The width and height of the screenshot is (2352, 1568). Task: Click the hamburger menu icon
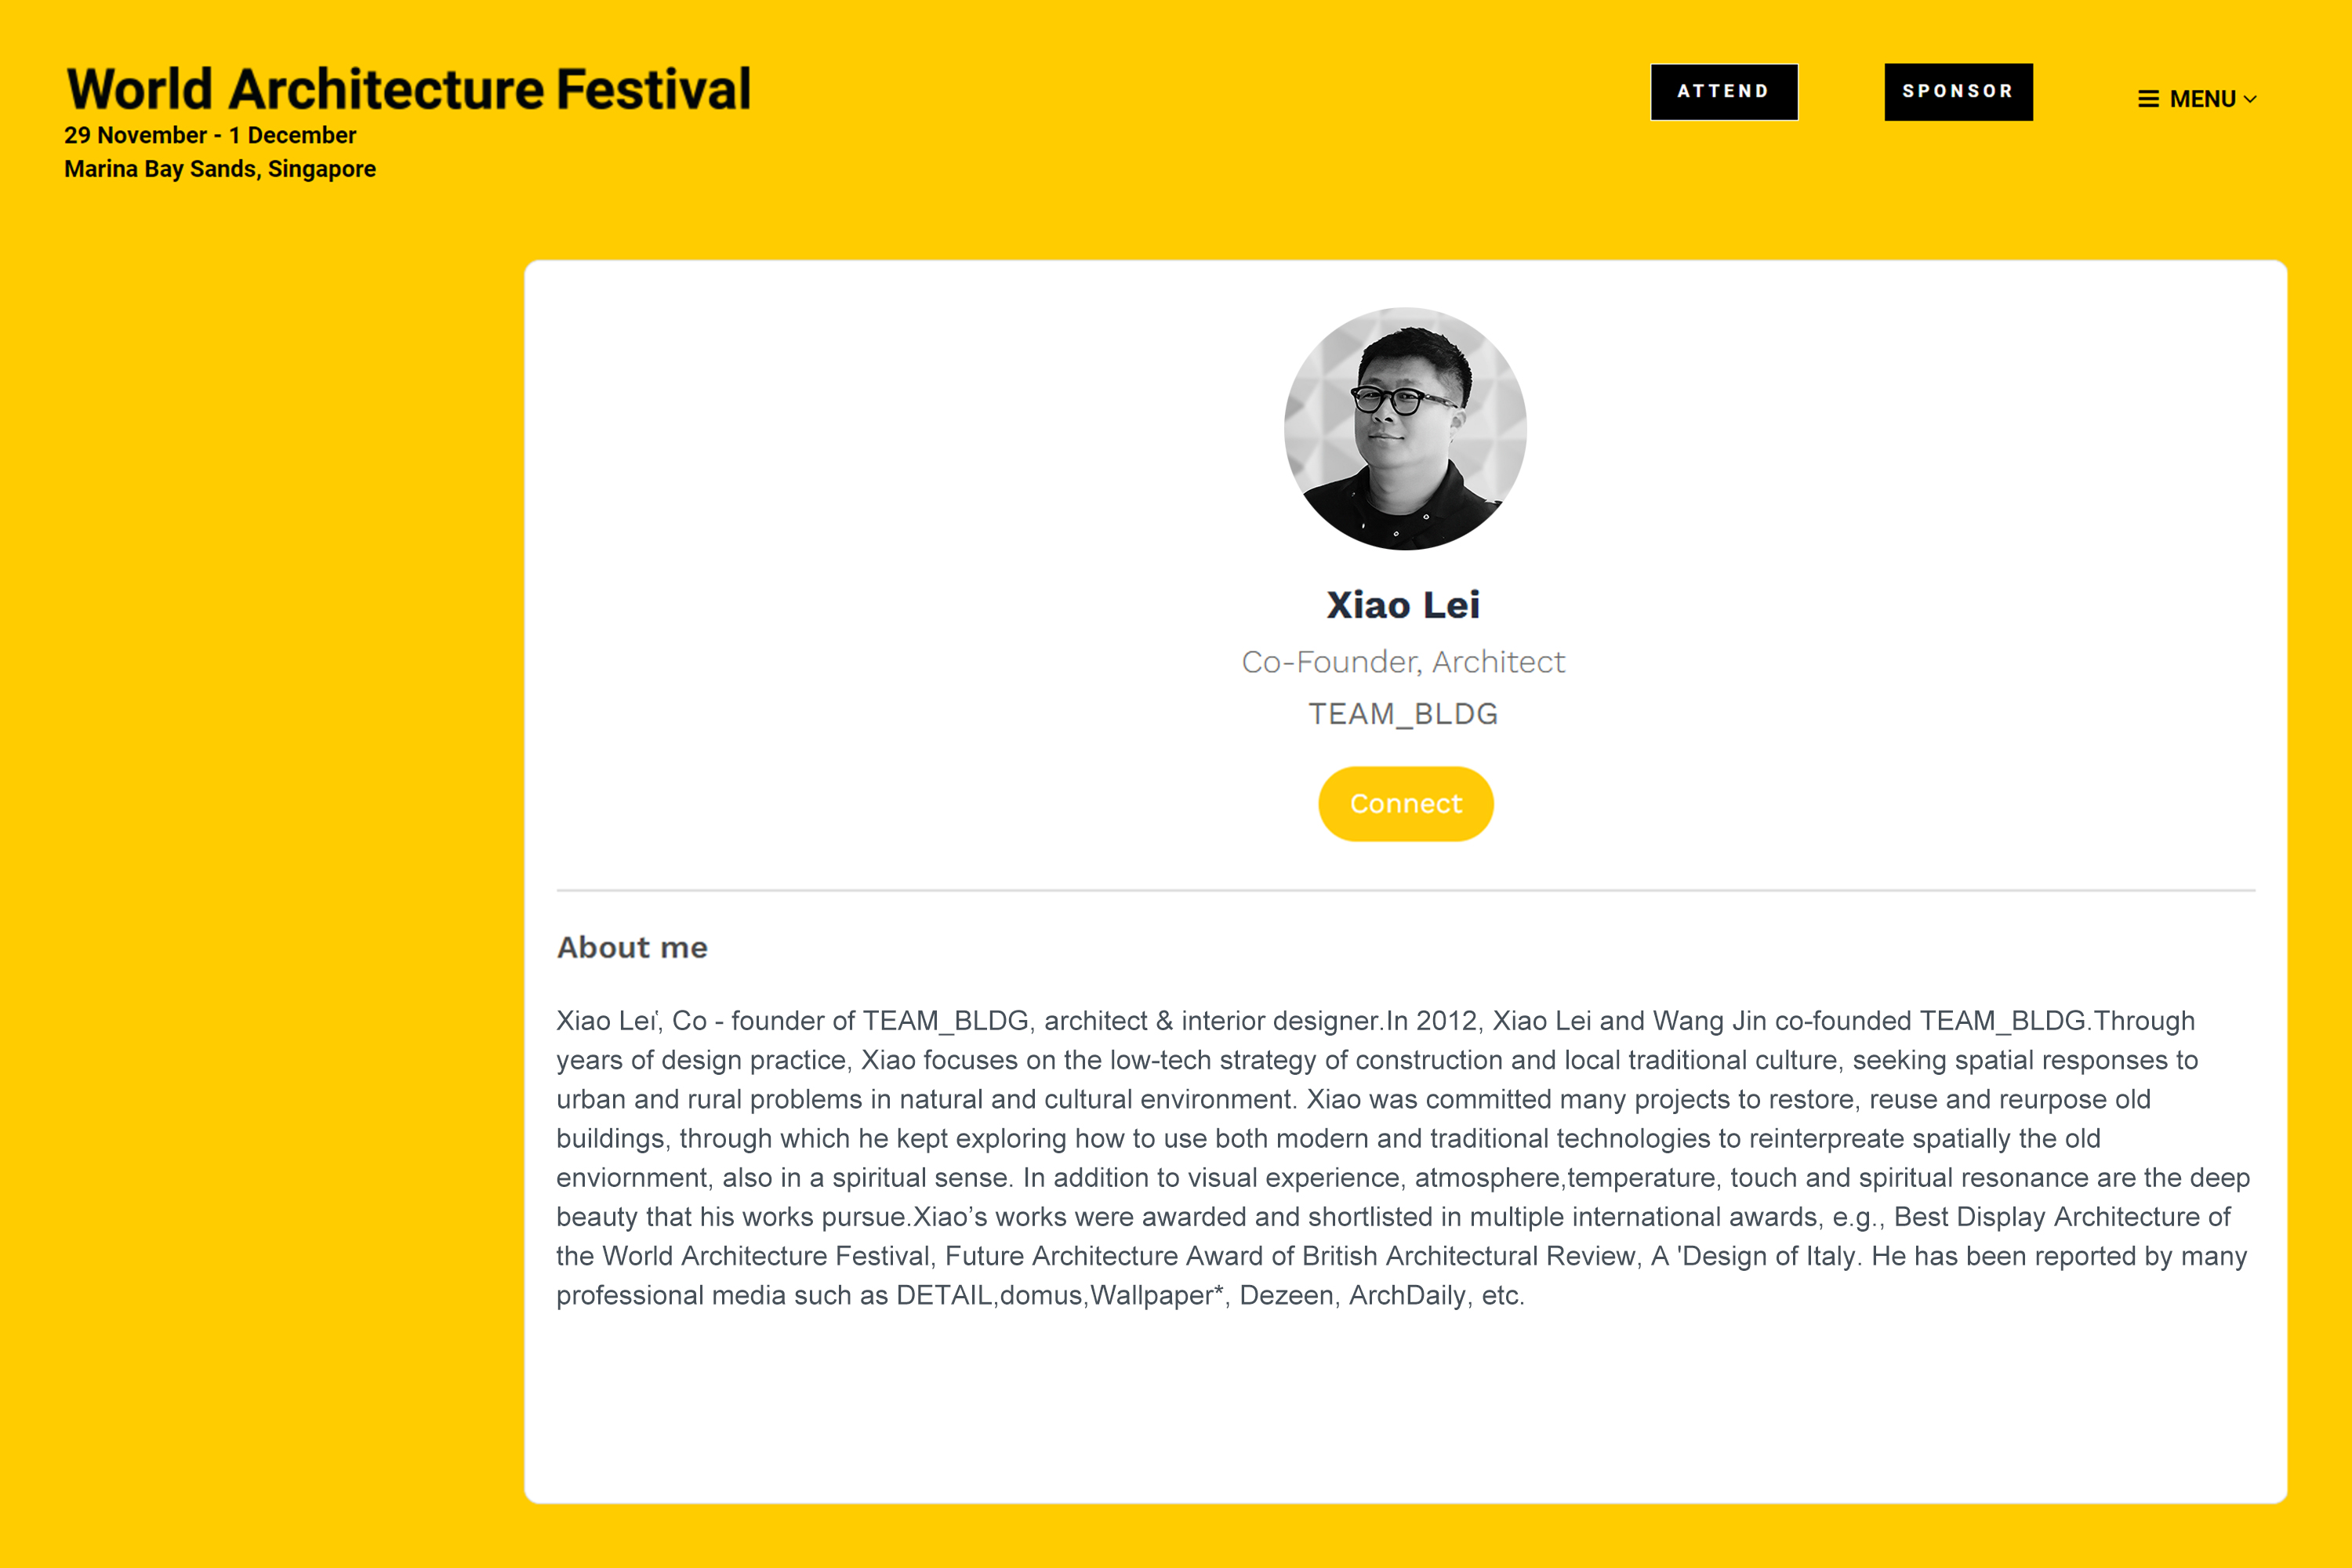pos(2148,99)
